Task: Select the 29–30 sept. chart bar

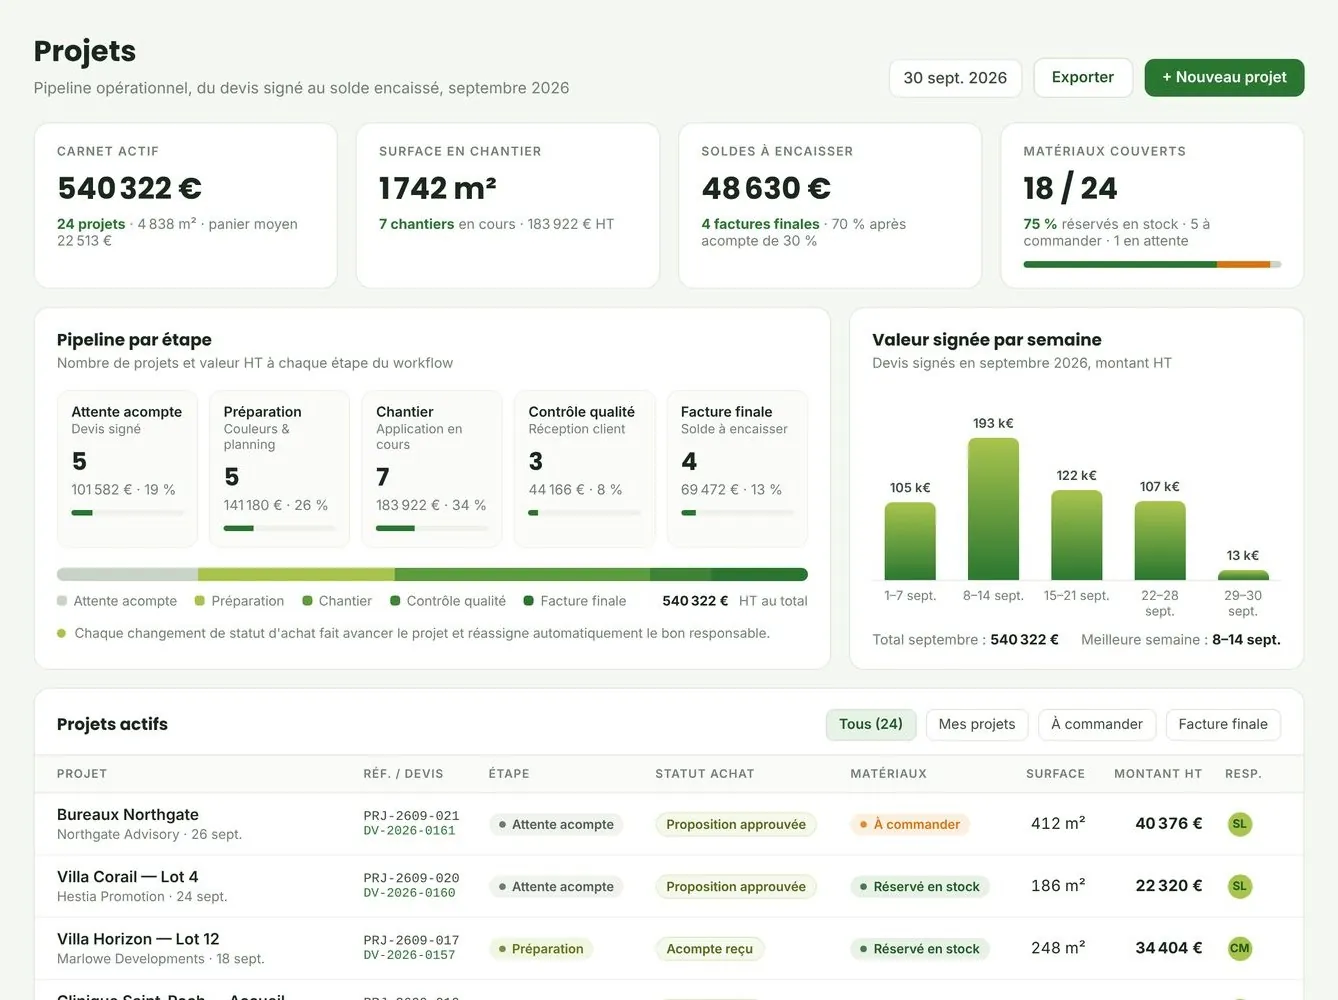Action: pos(1243,575)
